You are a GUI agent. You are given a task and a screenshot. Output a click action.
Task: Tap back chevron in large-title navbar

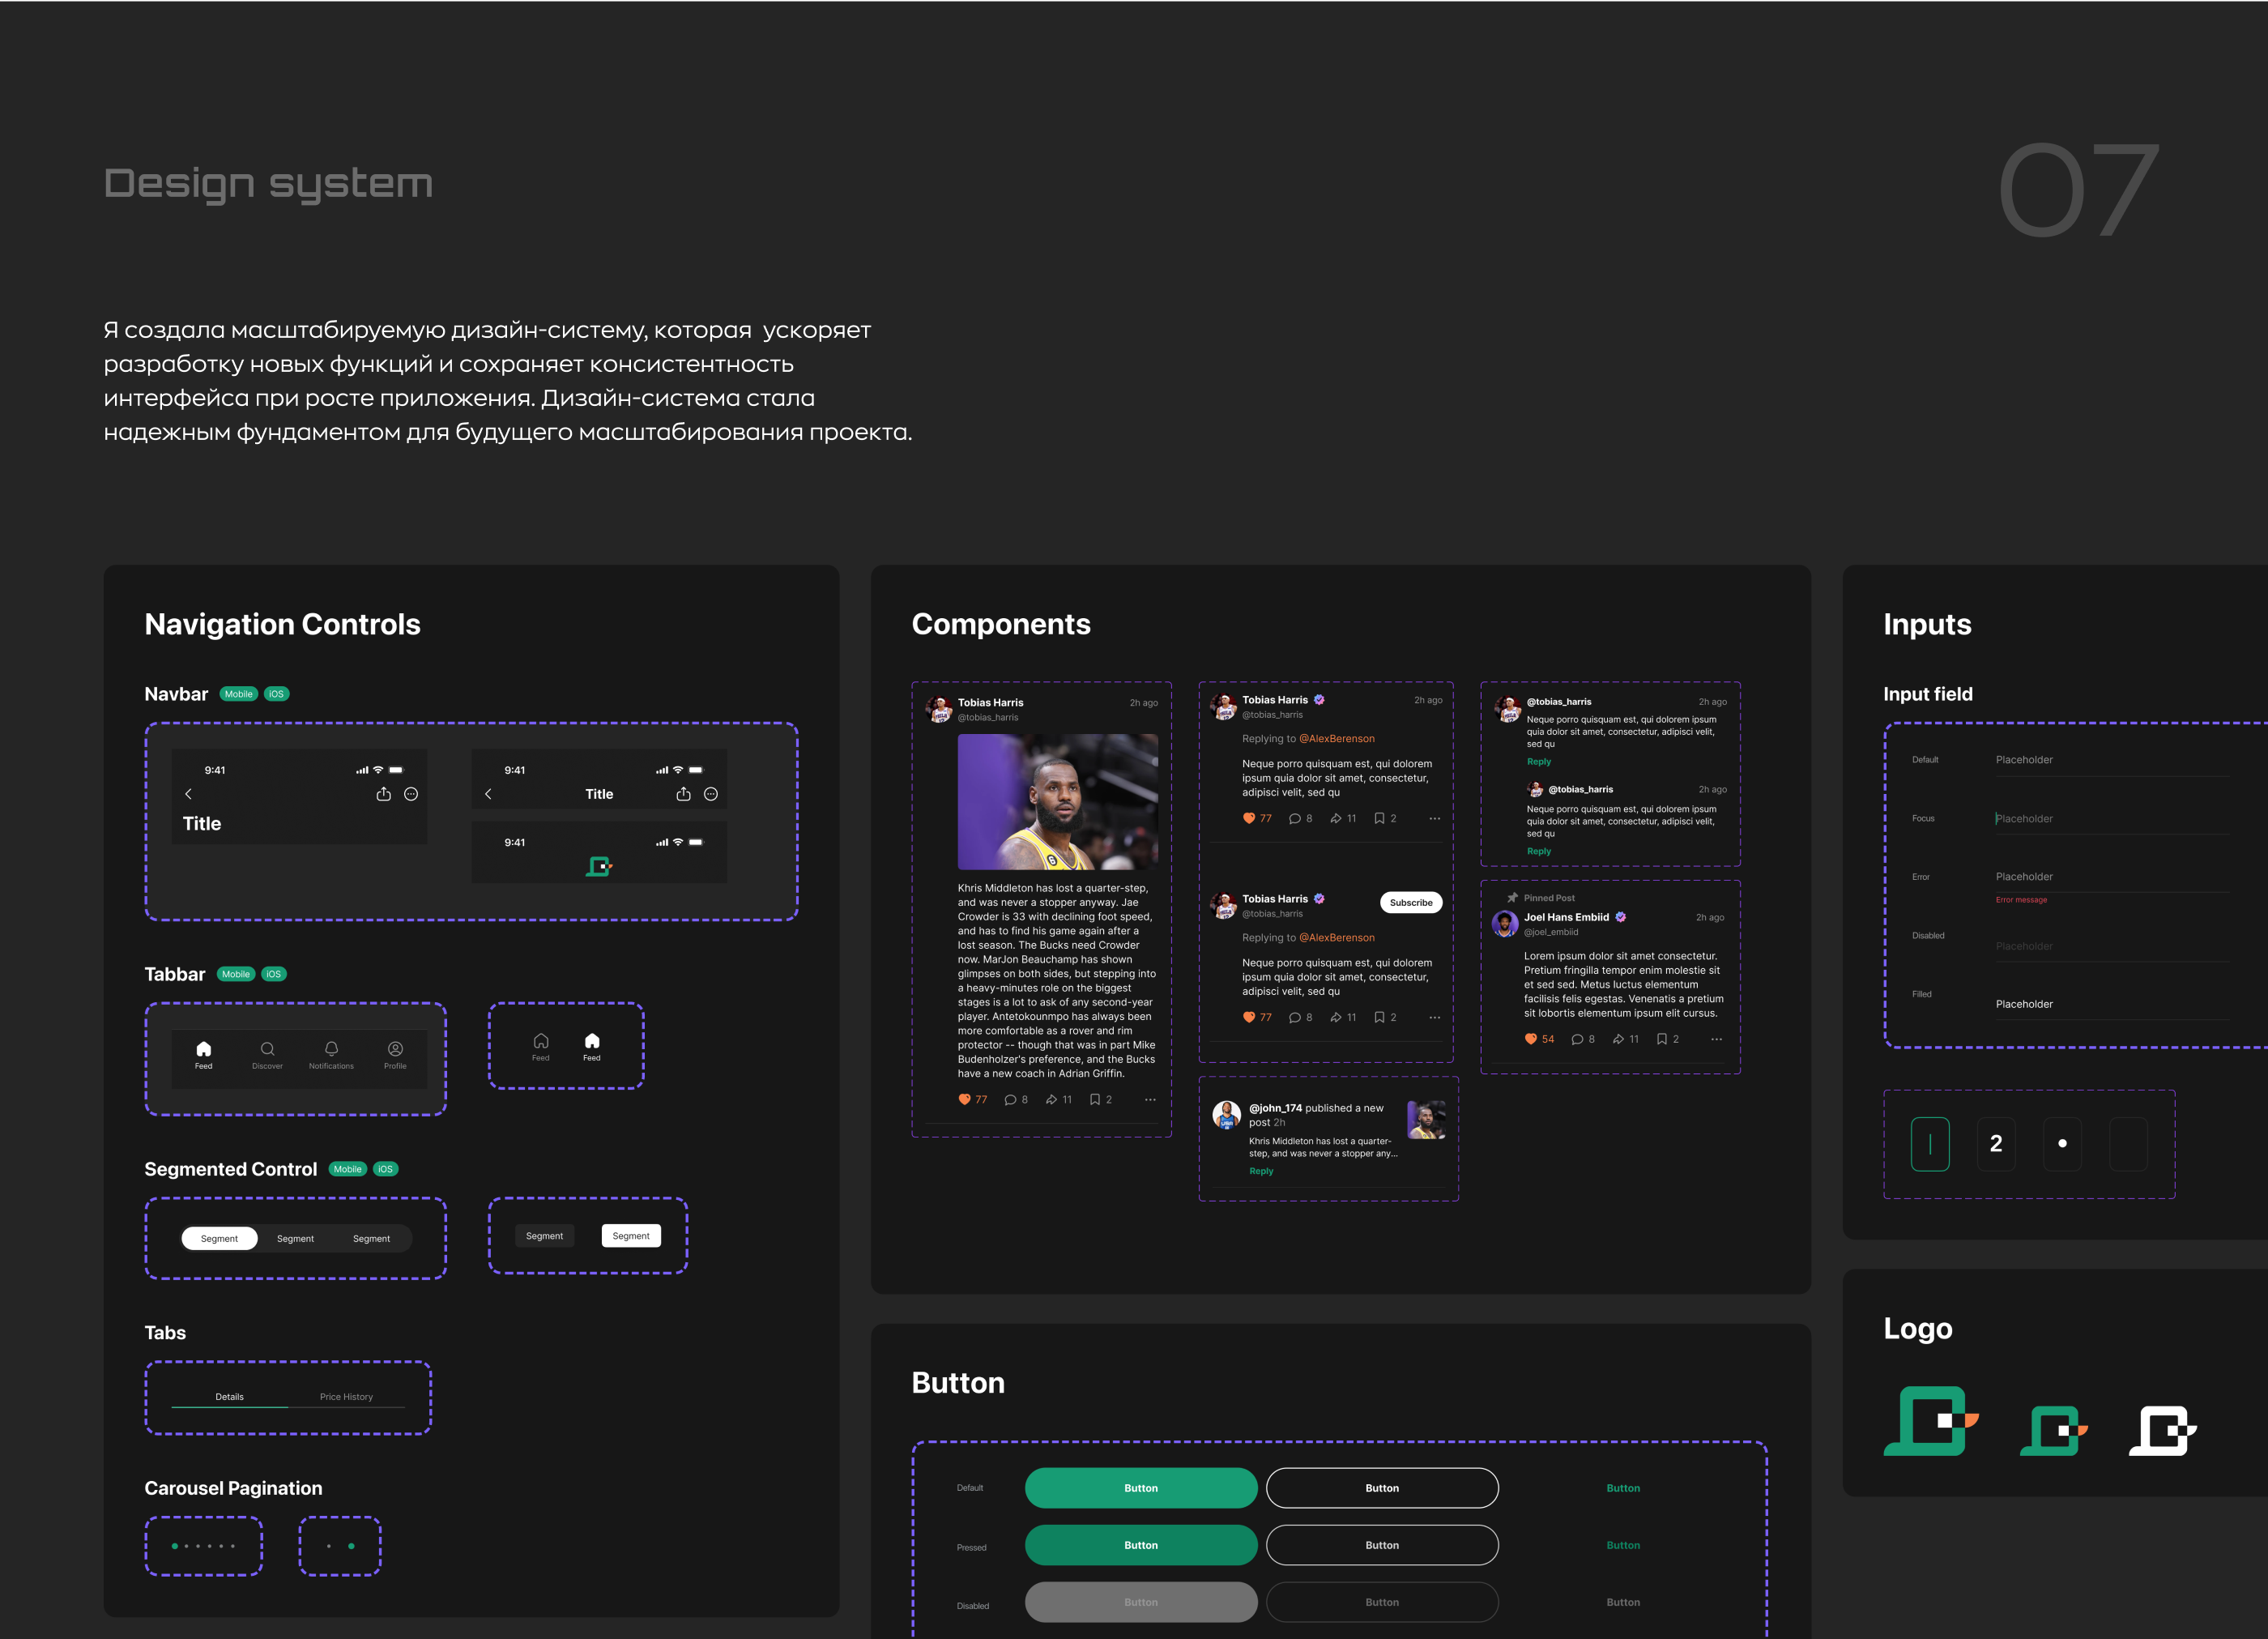tap(188, 794)
